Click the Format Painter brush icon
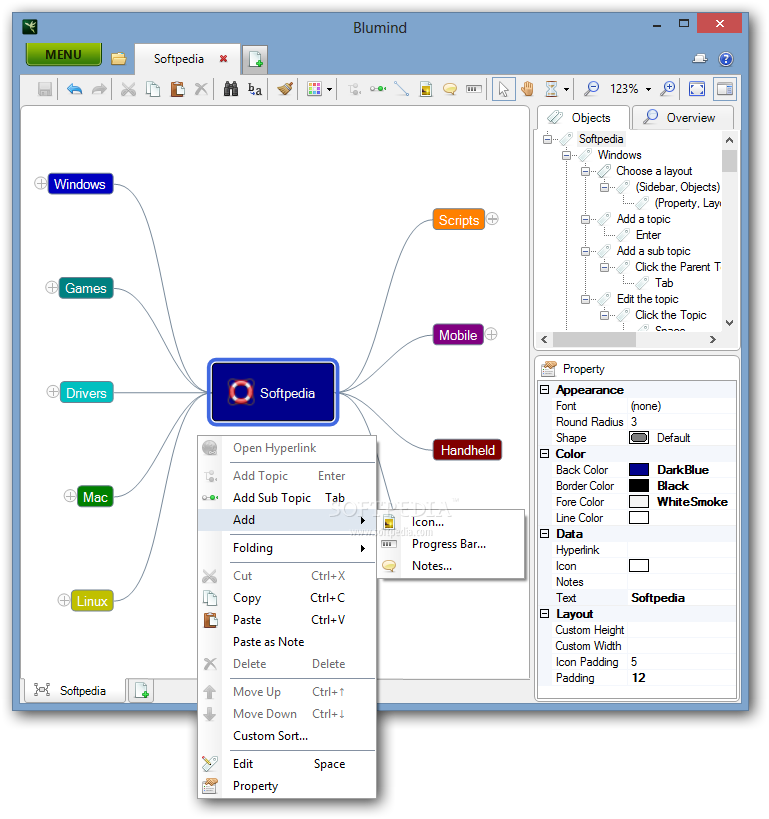This screenshot has height=819, width=769. [285, 89]
